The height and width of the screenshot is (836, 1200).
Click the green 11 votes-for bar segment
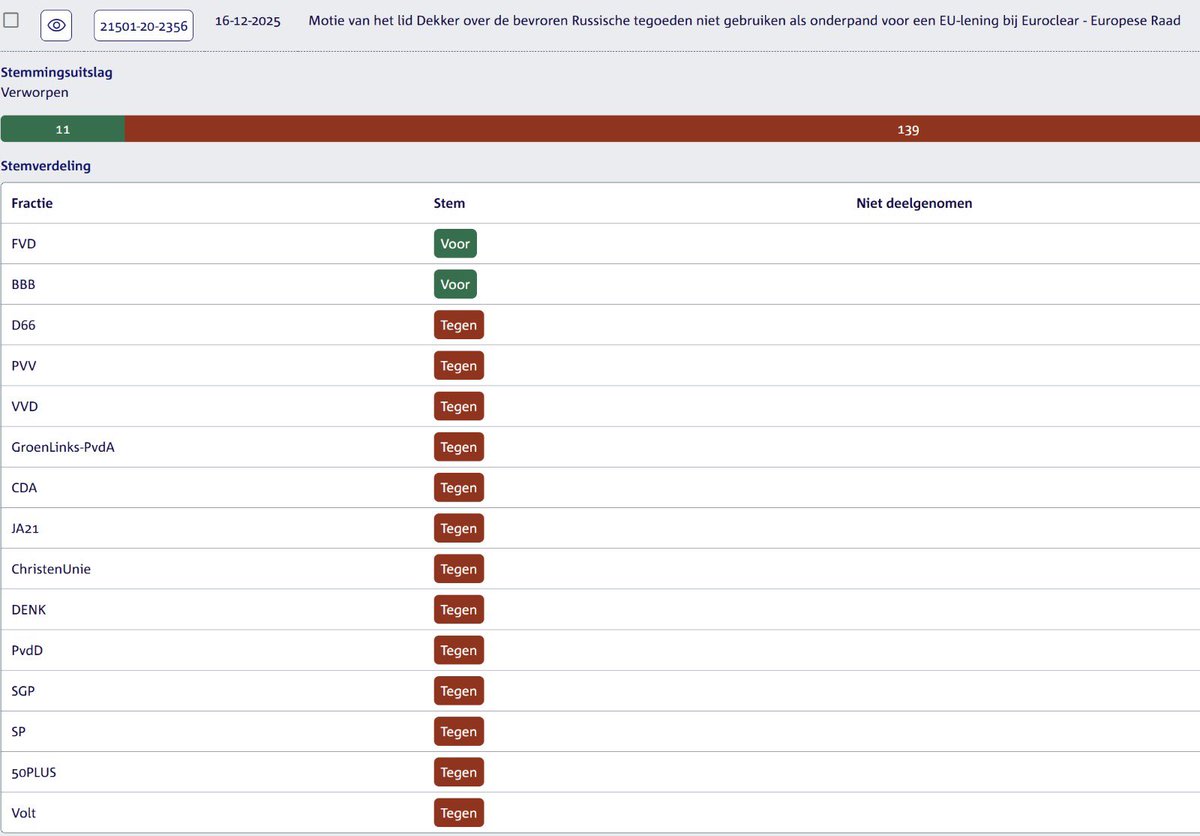click(63, 129)
